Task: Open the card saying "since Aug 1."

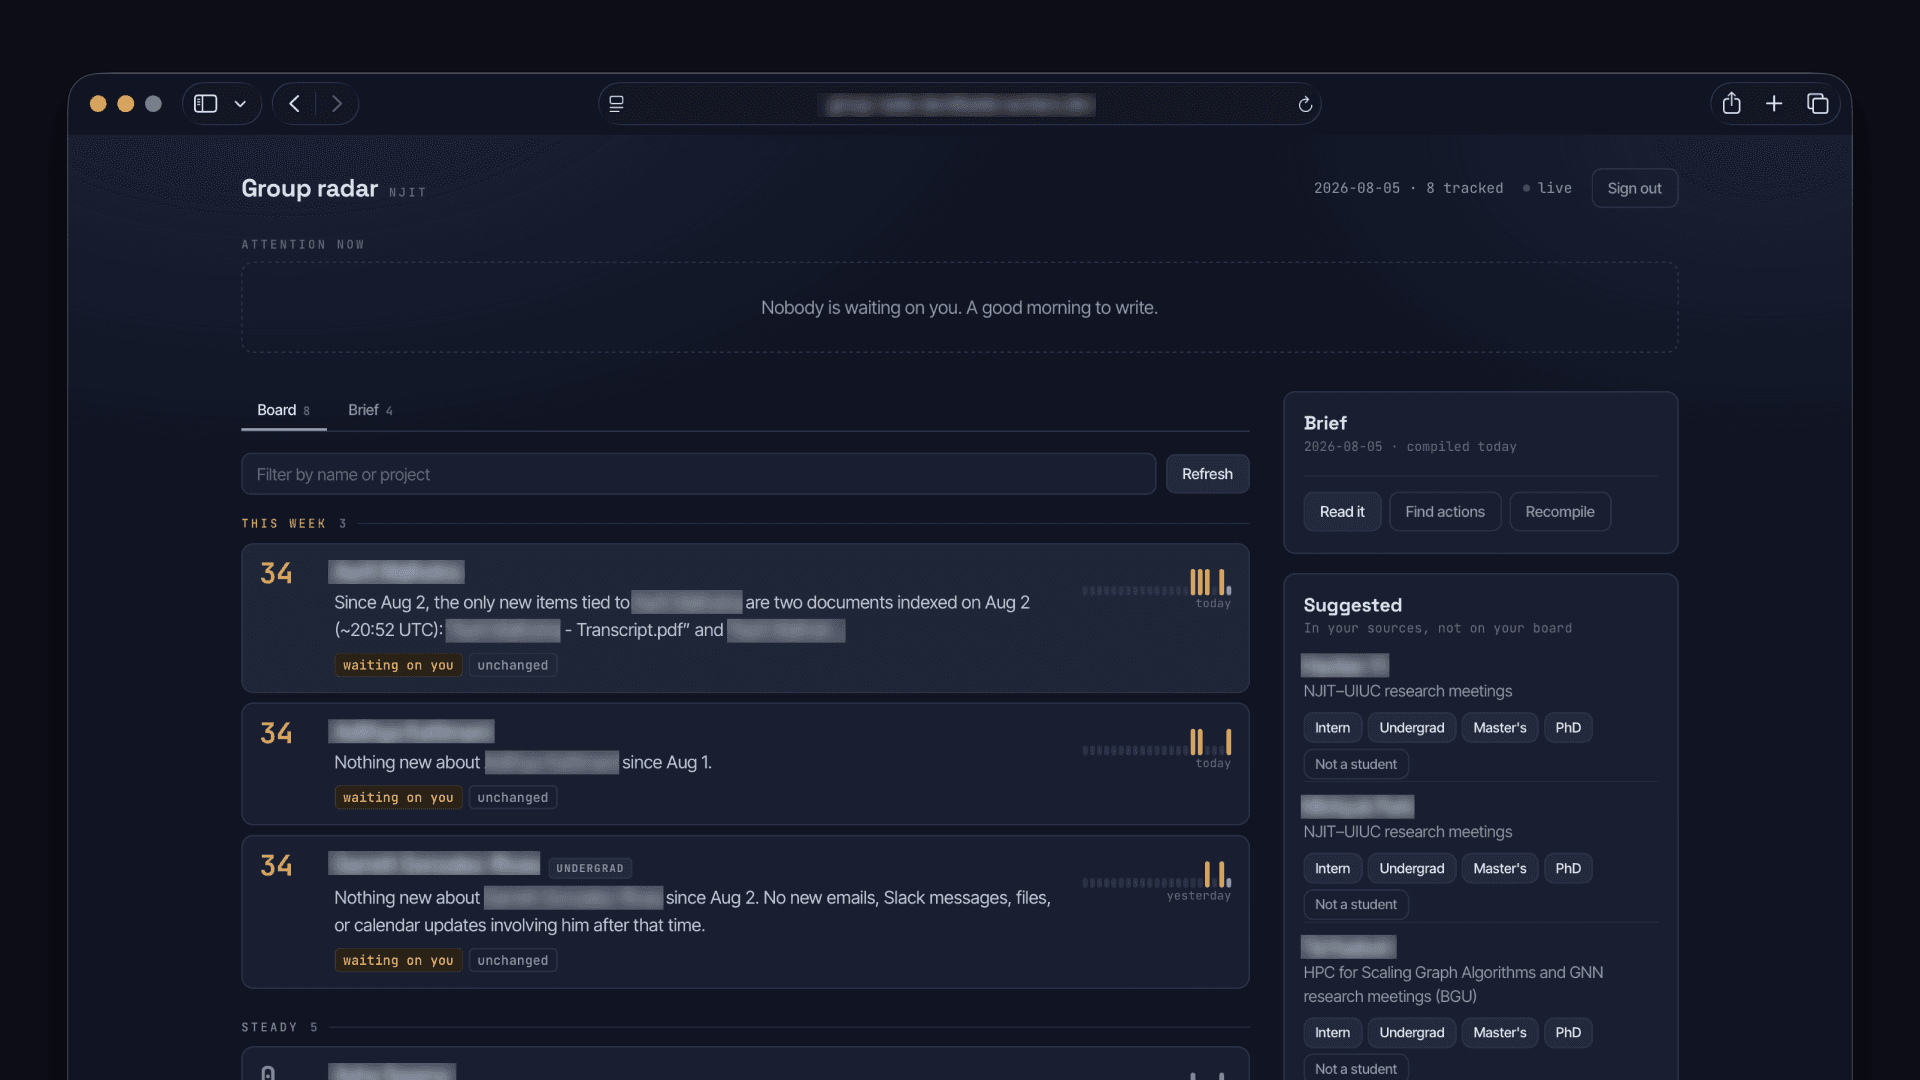Action: [745, 764]
